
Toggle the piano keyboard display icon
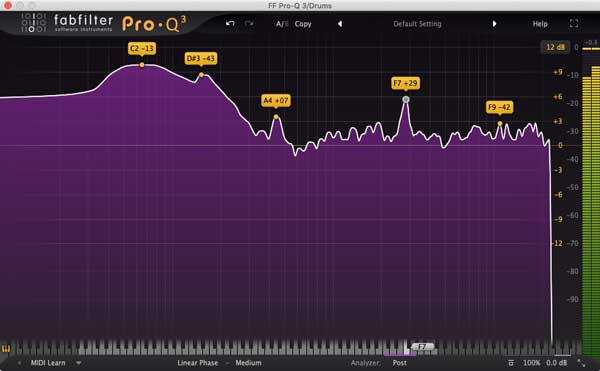tap(6, 348)
